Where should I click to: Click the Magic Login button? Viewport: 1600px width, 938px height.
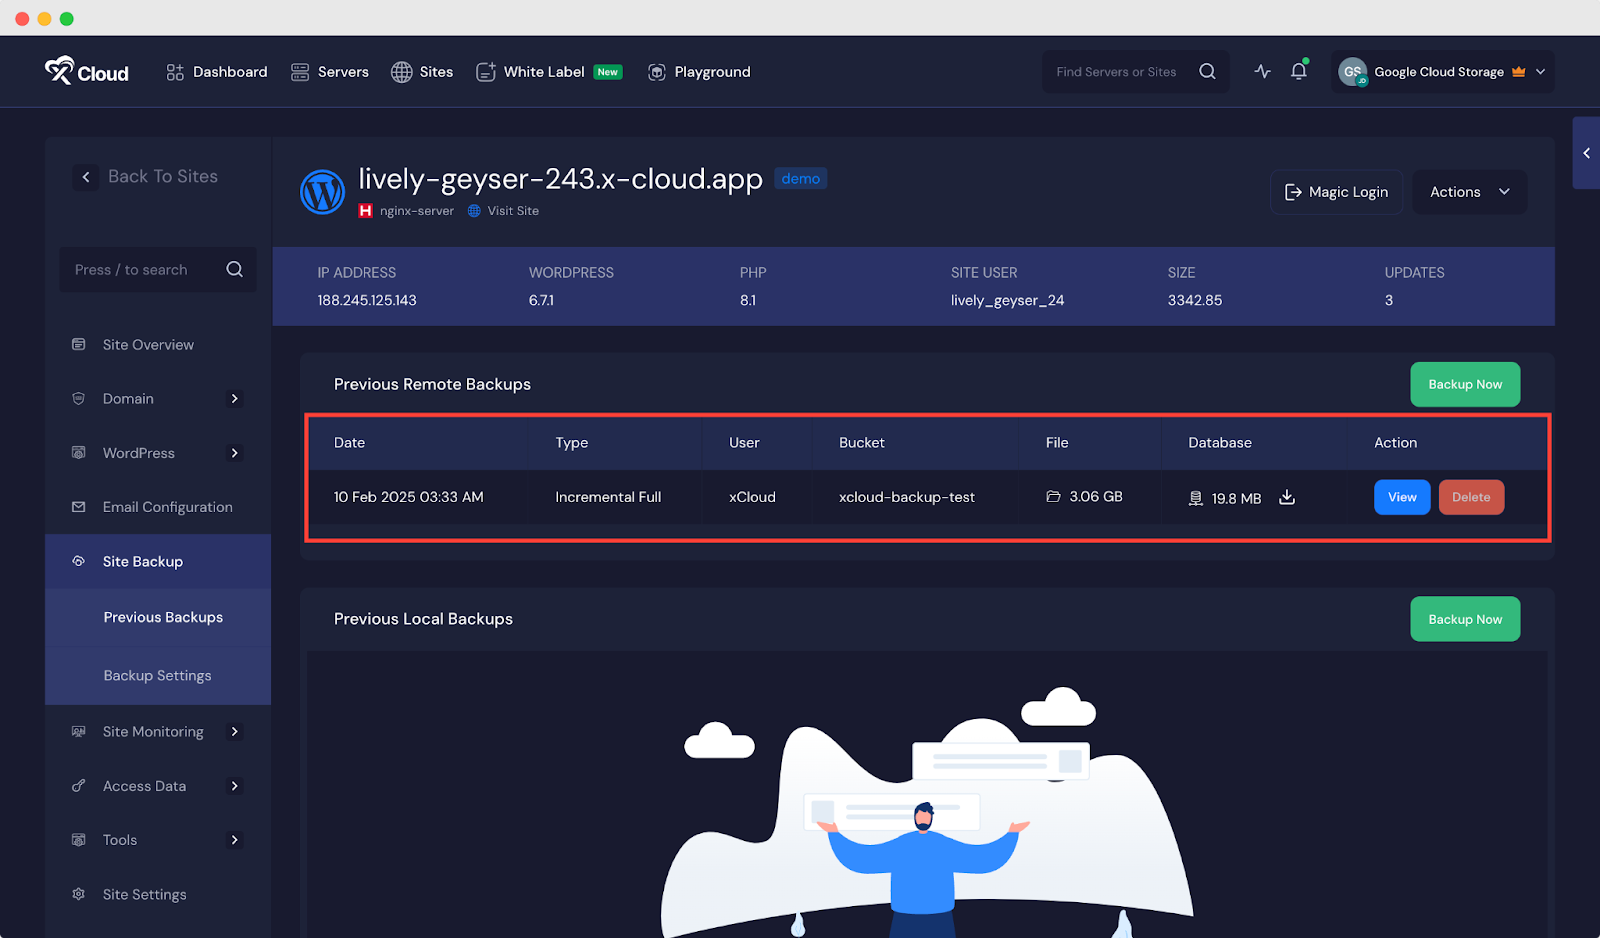tap(1336, 191)
